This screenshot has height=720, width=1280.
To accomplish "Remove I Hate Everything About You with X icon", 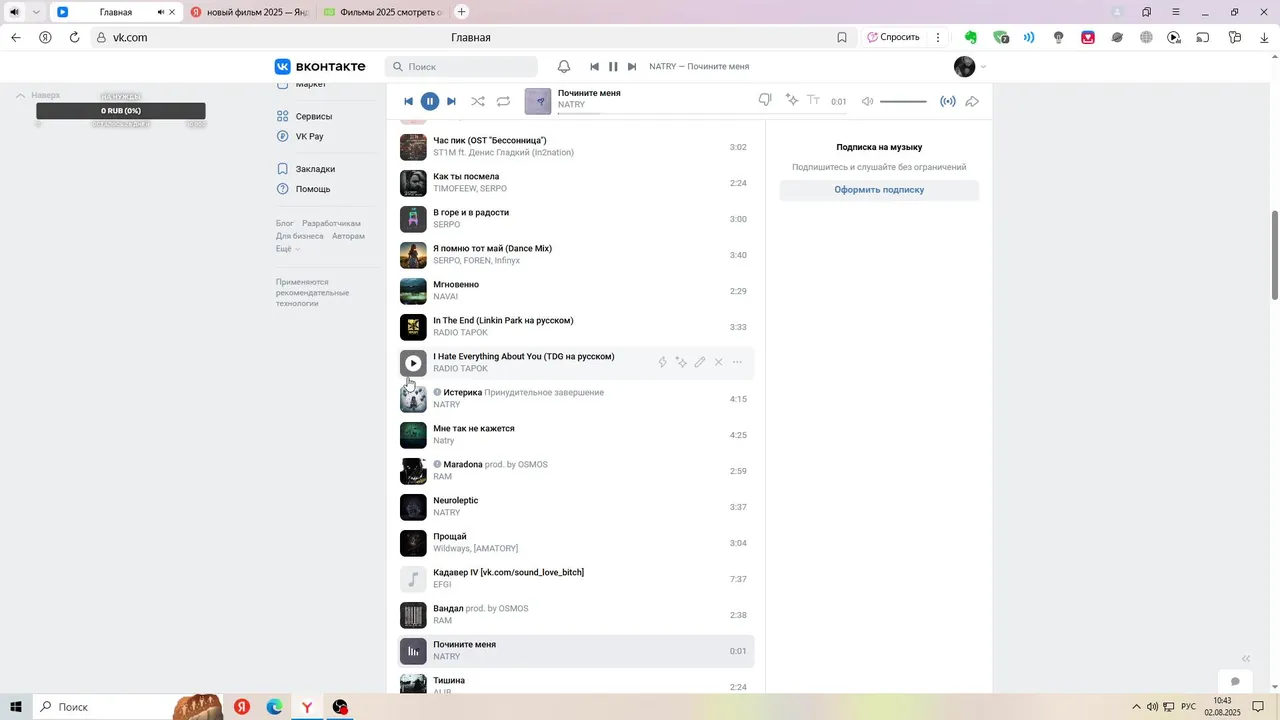I will point(718,362).
